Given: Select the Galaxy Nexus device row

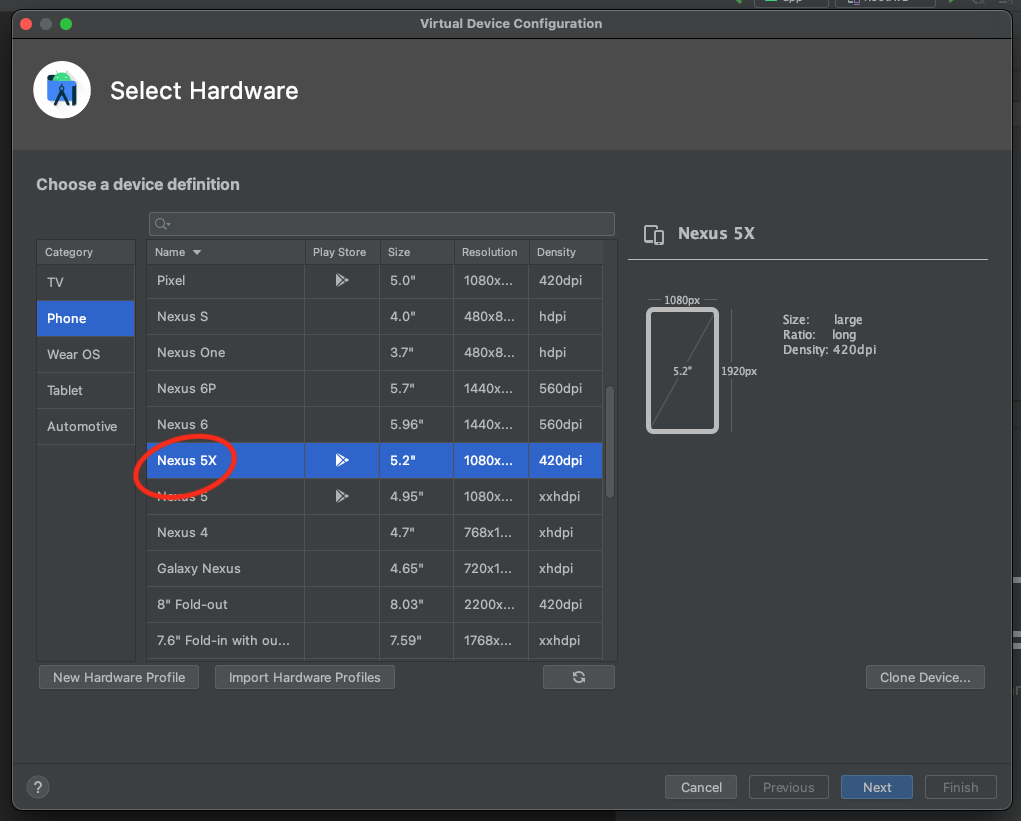Looking at the screenshot, I should [374, 568].
